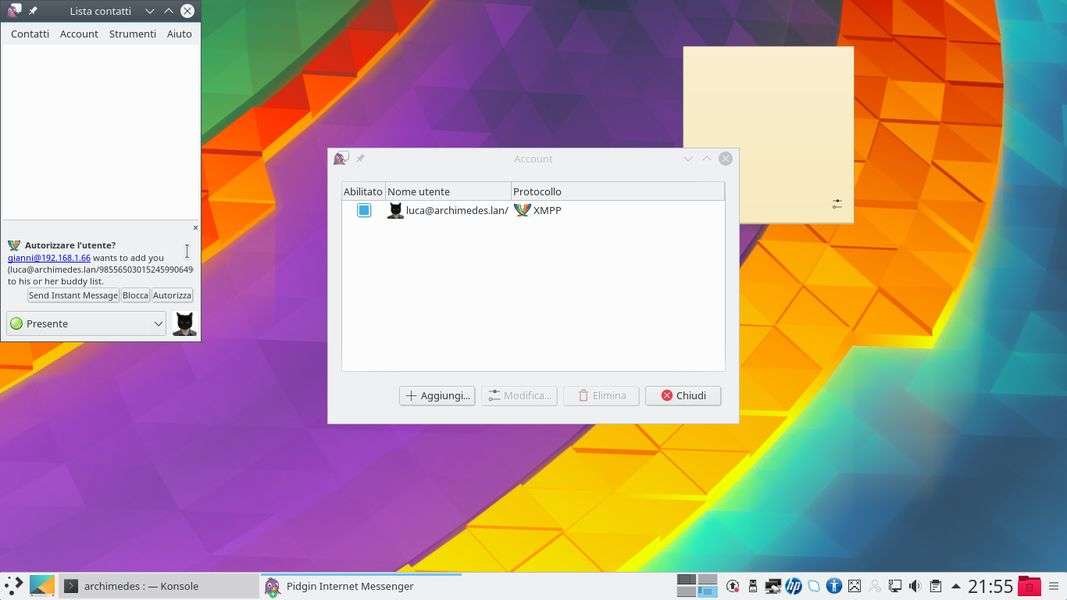This screenshot has width=1067, height=600.
Task: Sort by the Nome utente column header
Action: pos(448,191)
